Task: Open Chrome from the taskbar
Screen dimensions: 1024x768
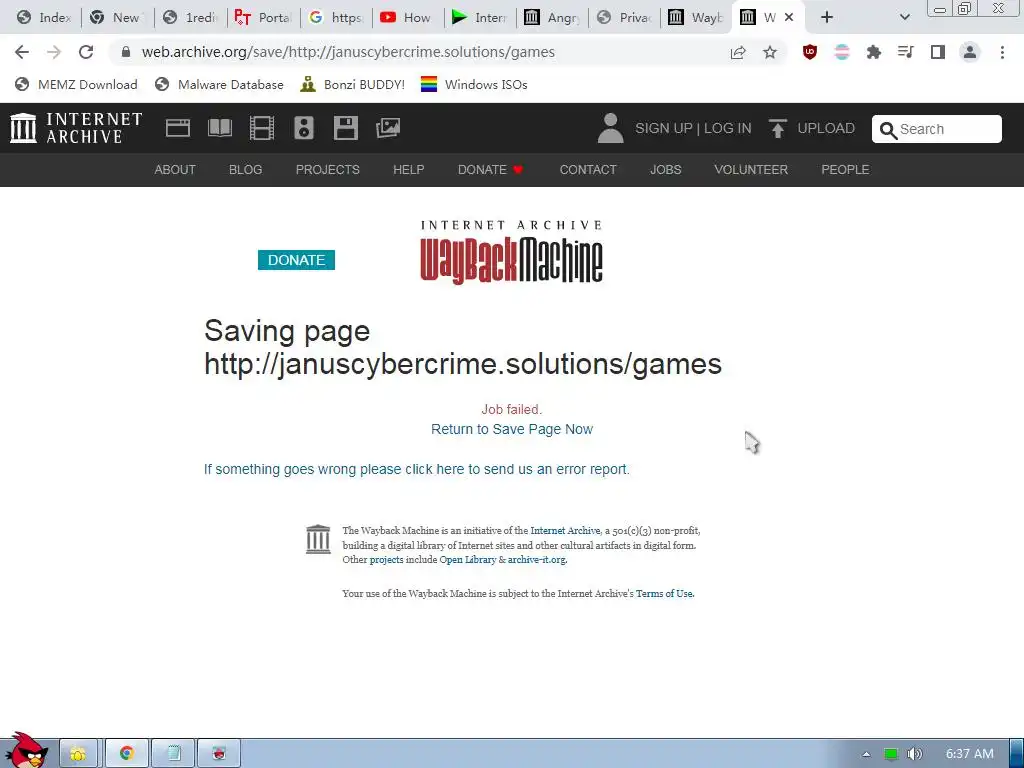Action: [127, 754]
